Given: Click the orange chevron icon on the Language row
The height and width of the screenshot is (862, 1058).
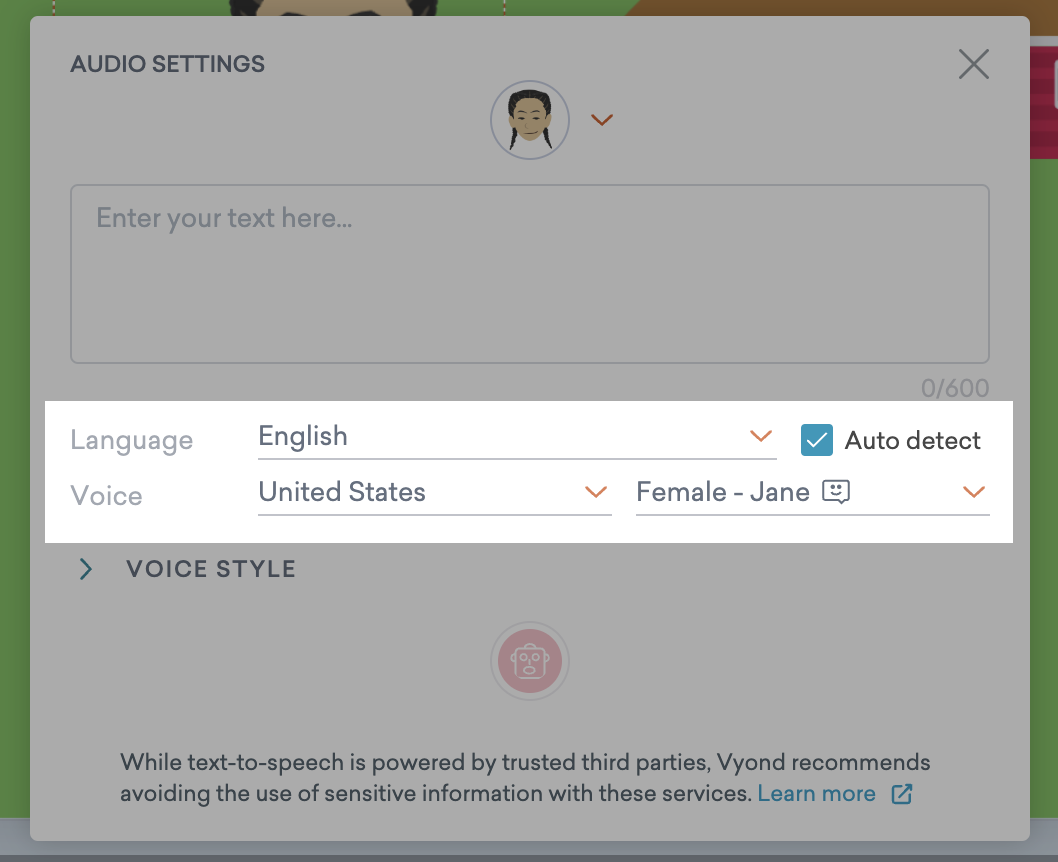Looking at the screenshot, I should coord(761,437).
